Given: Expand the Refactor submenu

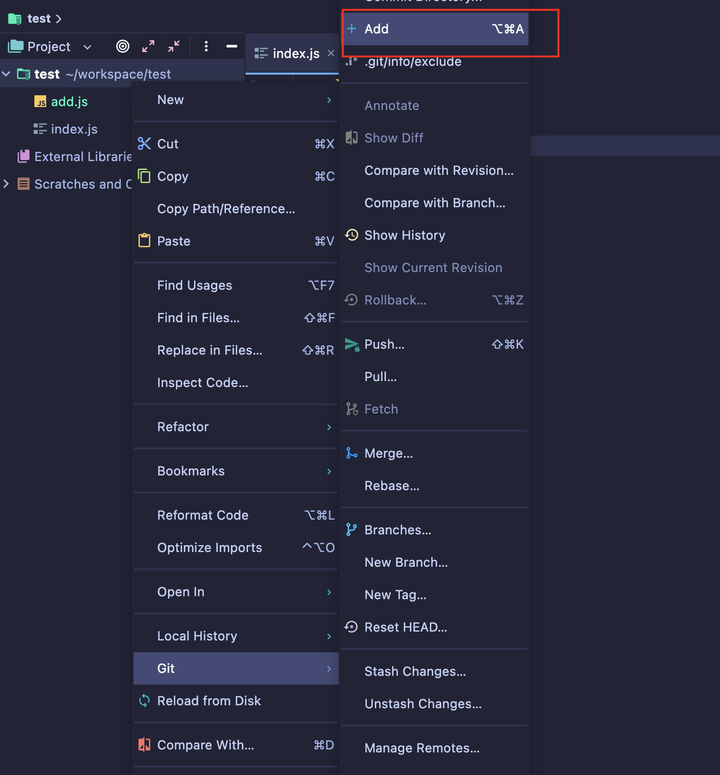Looking at the screenshot, I should [236, 427].
